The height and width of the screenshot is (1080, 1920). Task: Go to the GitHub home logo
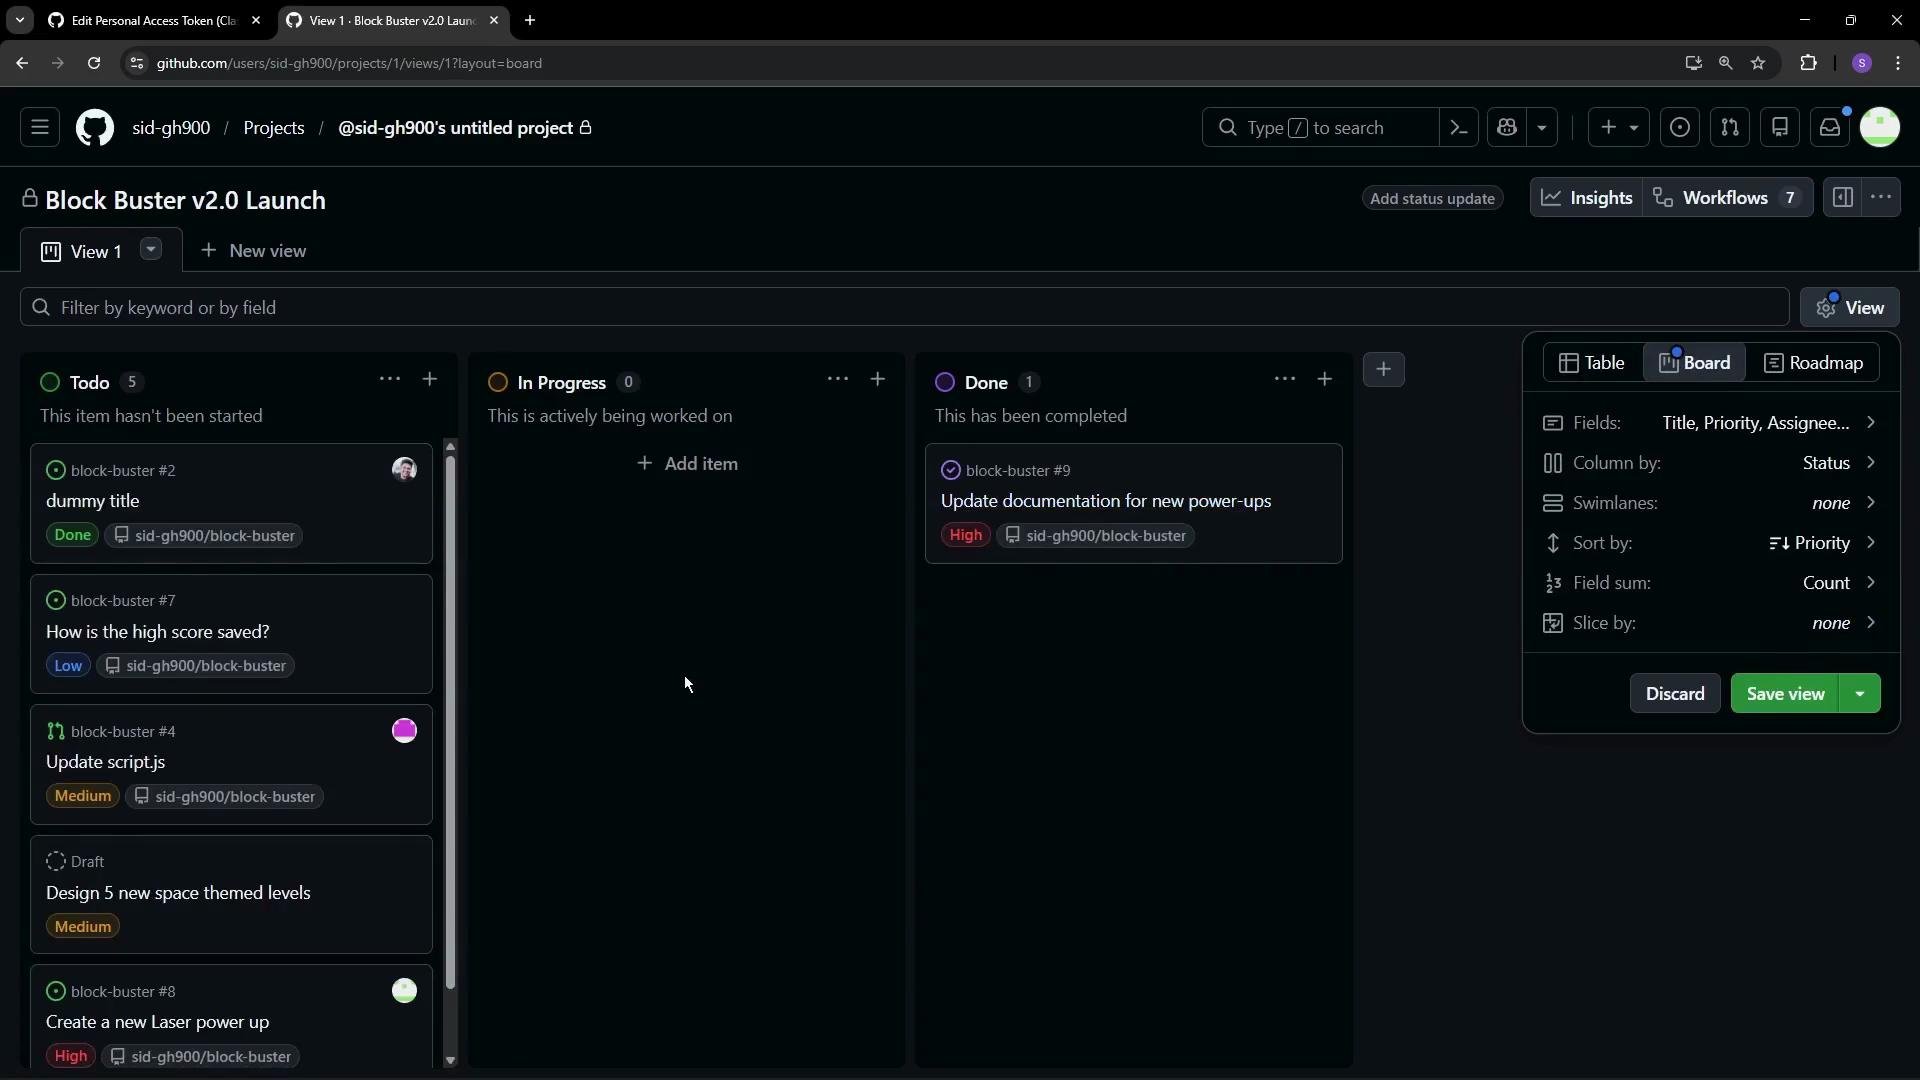tap(95, 128)
